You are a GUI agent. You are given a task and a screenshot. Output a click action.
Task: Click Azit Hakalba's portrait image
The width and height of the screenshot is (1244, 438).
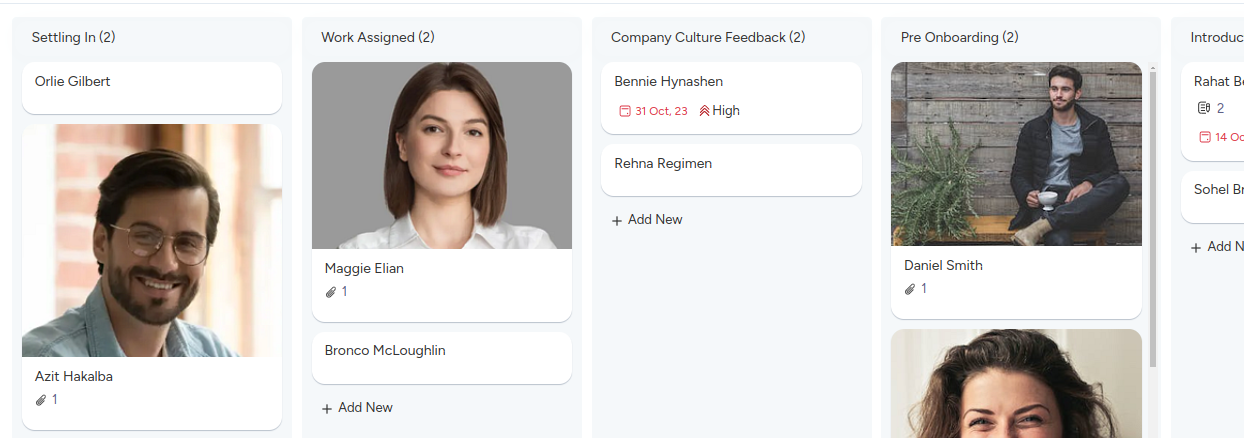pos(152,240)
